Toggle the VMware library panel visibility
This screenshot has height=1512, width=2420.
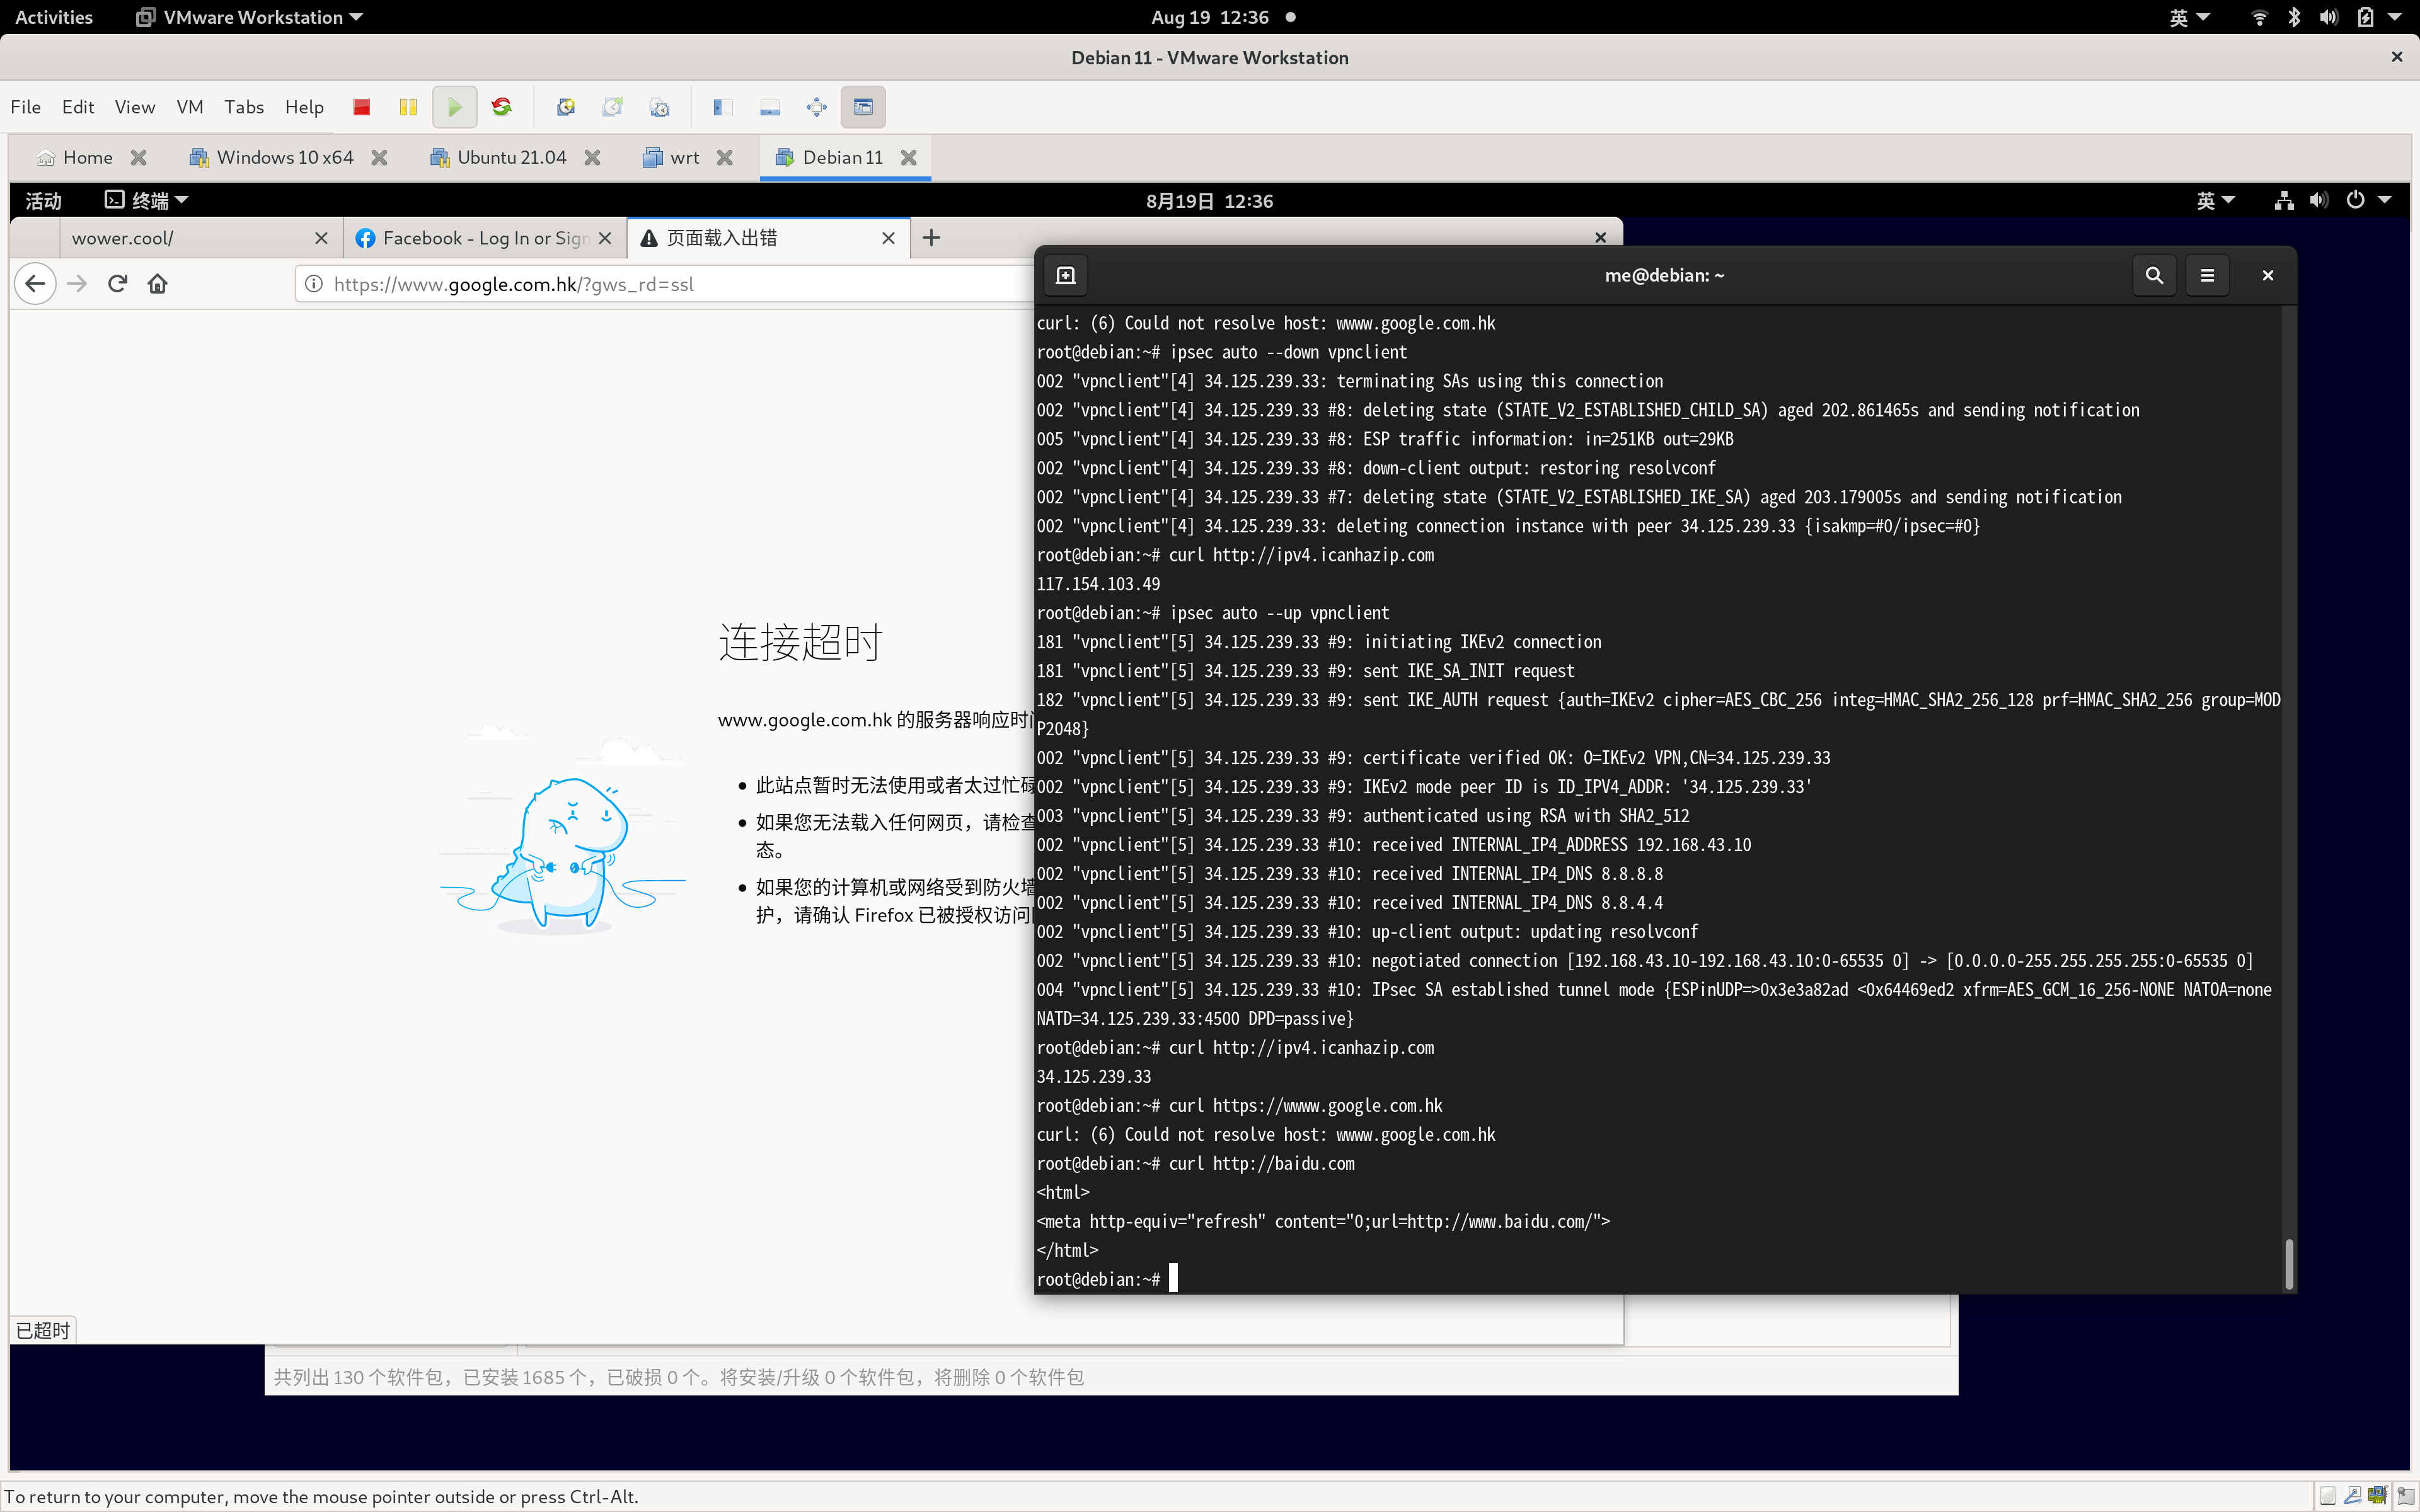pos(722,107)
